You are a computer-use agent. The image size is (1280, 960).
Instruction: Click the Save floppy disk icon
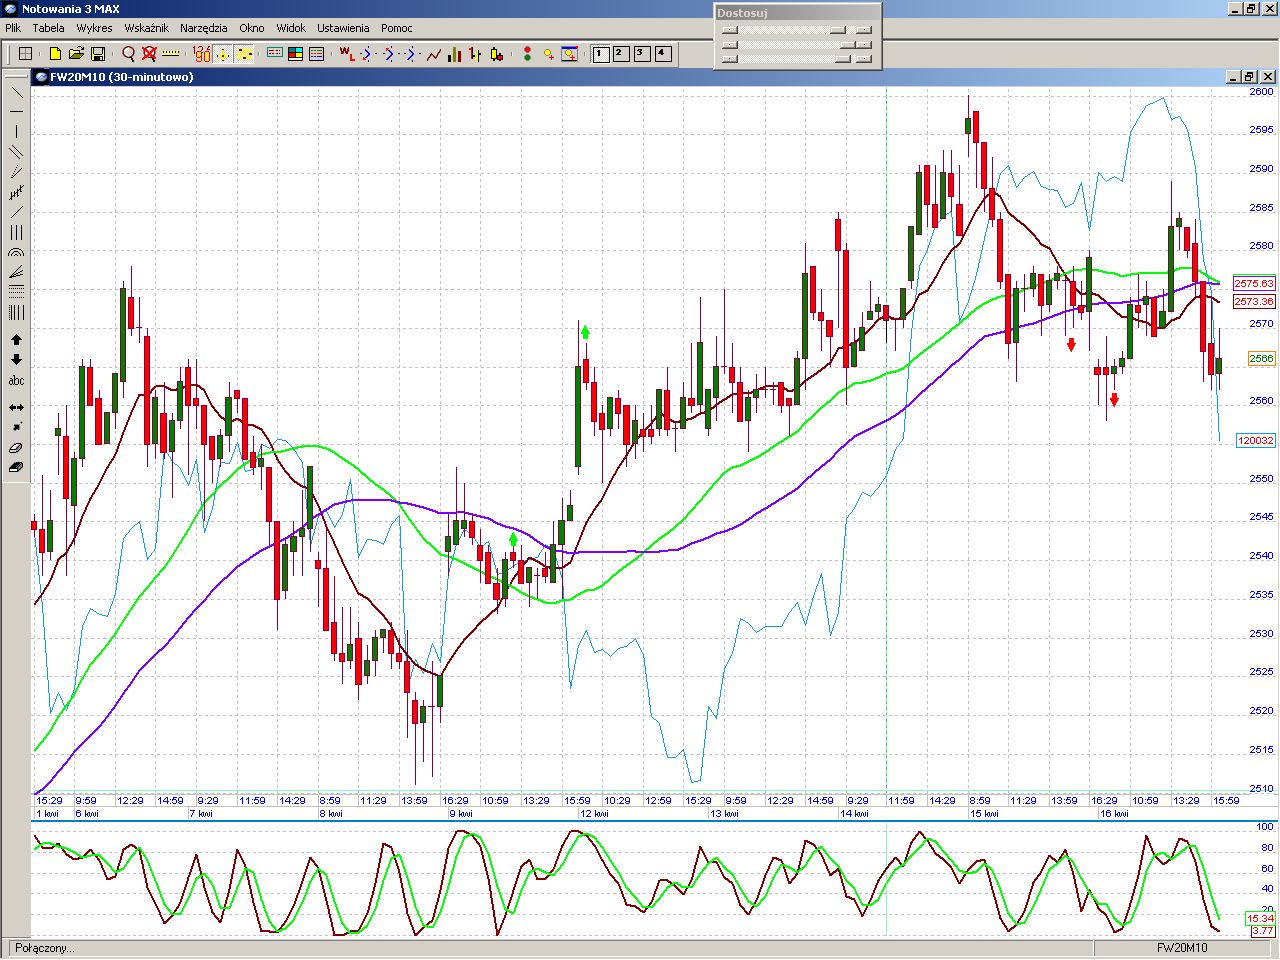98,54
